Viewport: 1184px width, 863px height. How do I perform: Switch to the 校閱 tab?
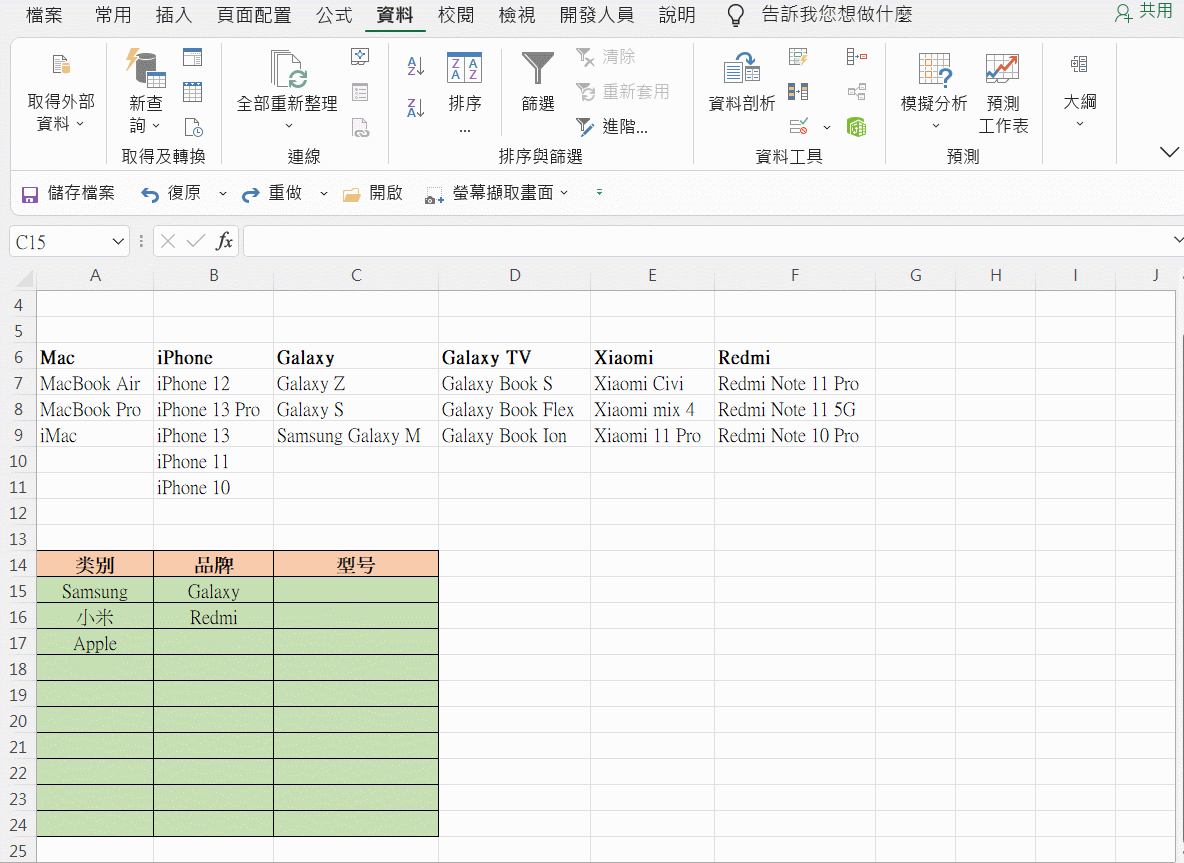click(x=456, y=15)
